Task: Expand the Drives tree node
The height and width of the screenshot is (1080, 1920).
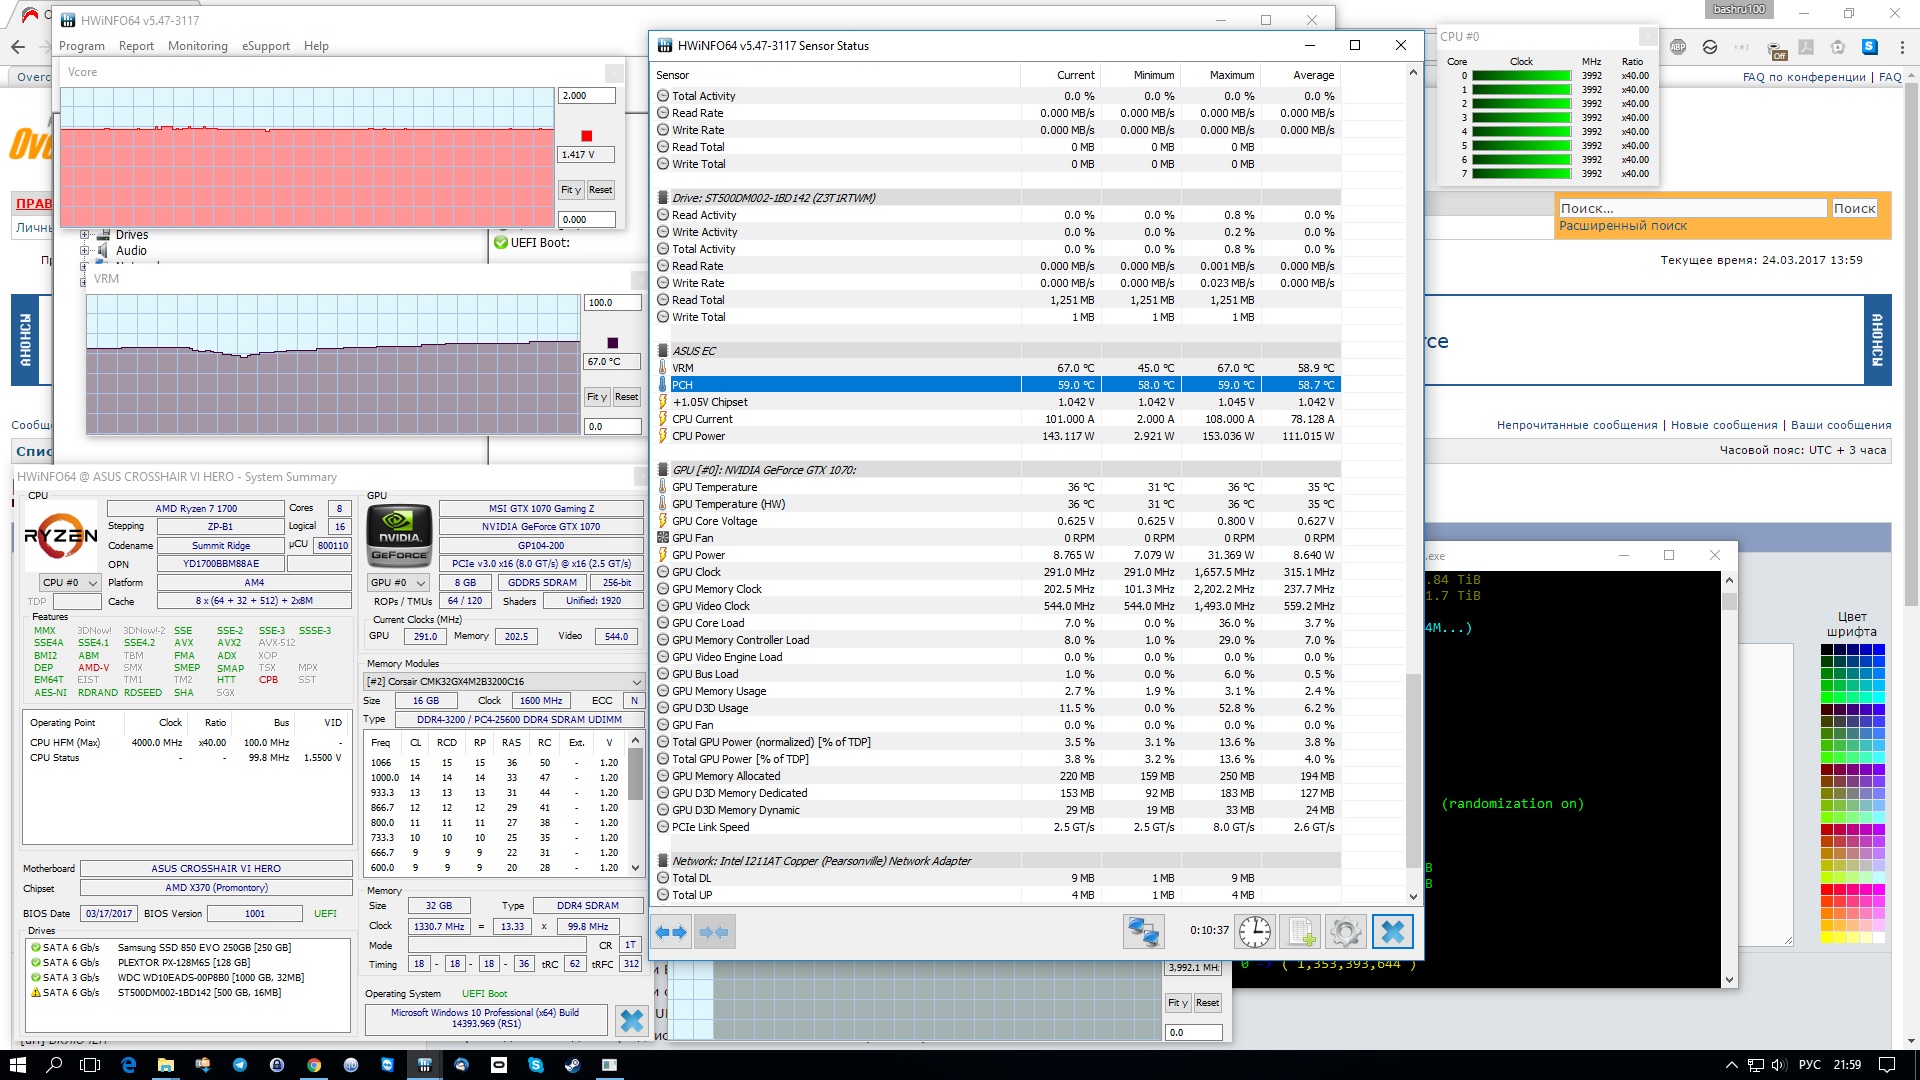Action: [x=85, y=235]
